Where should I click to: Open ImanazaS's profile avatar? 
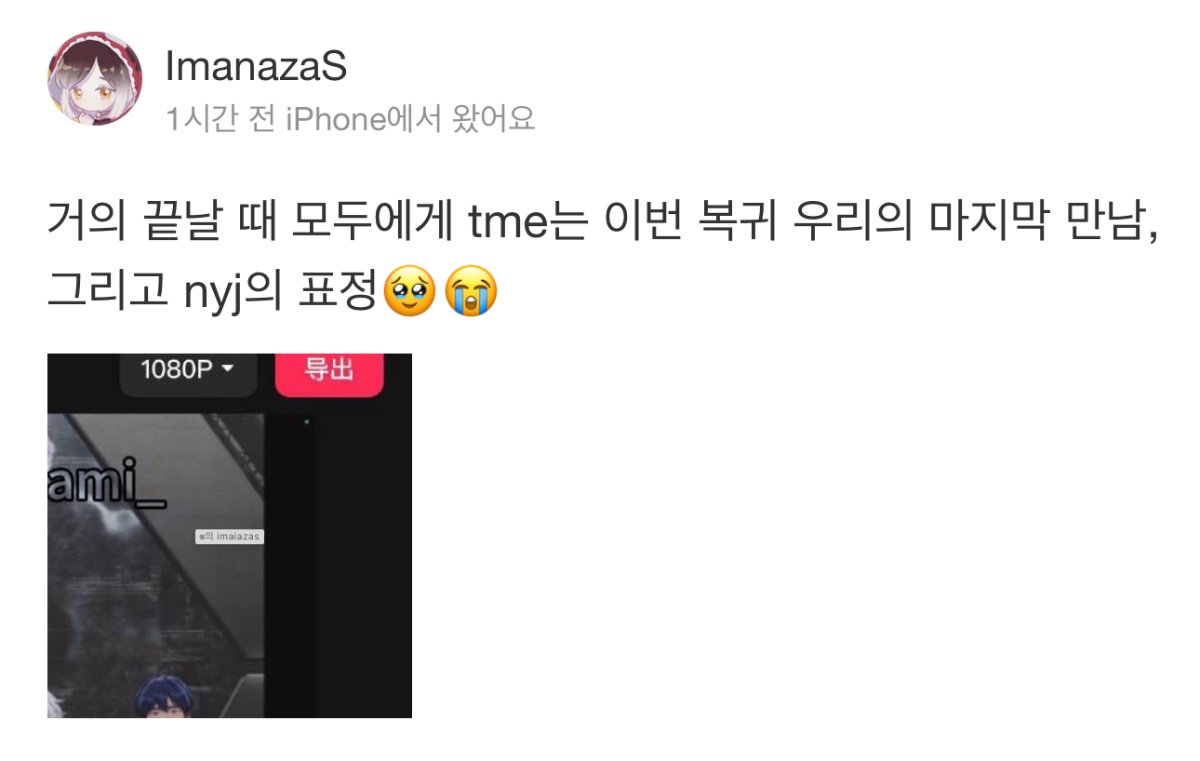(x=95, y=78)
